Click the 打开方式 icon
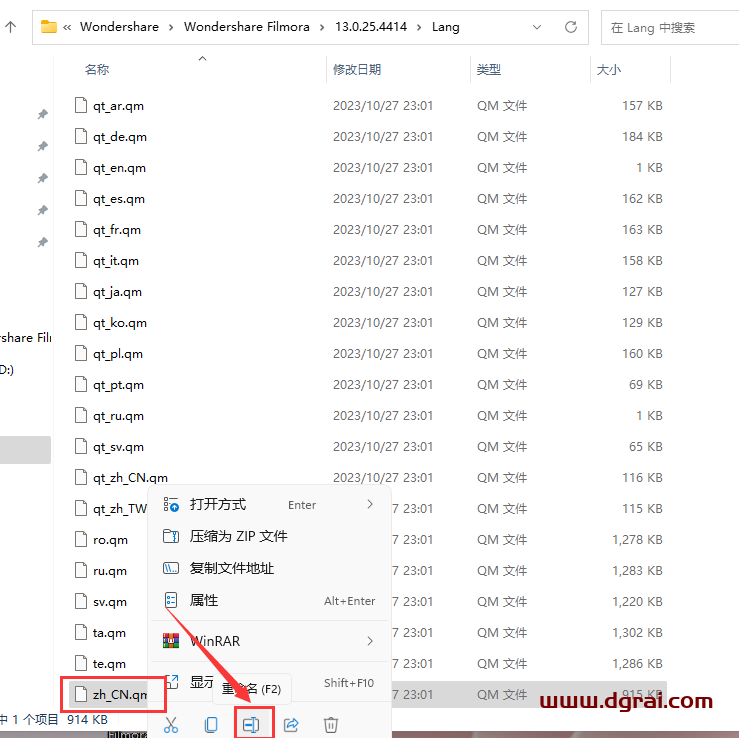The image size is (739, 738). pos(171,504)
